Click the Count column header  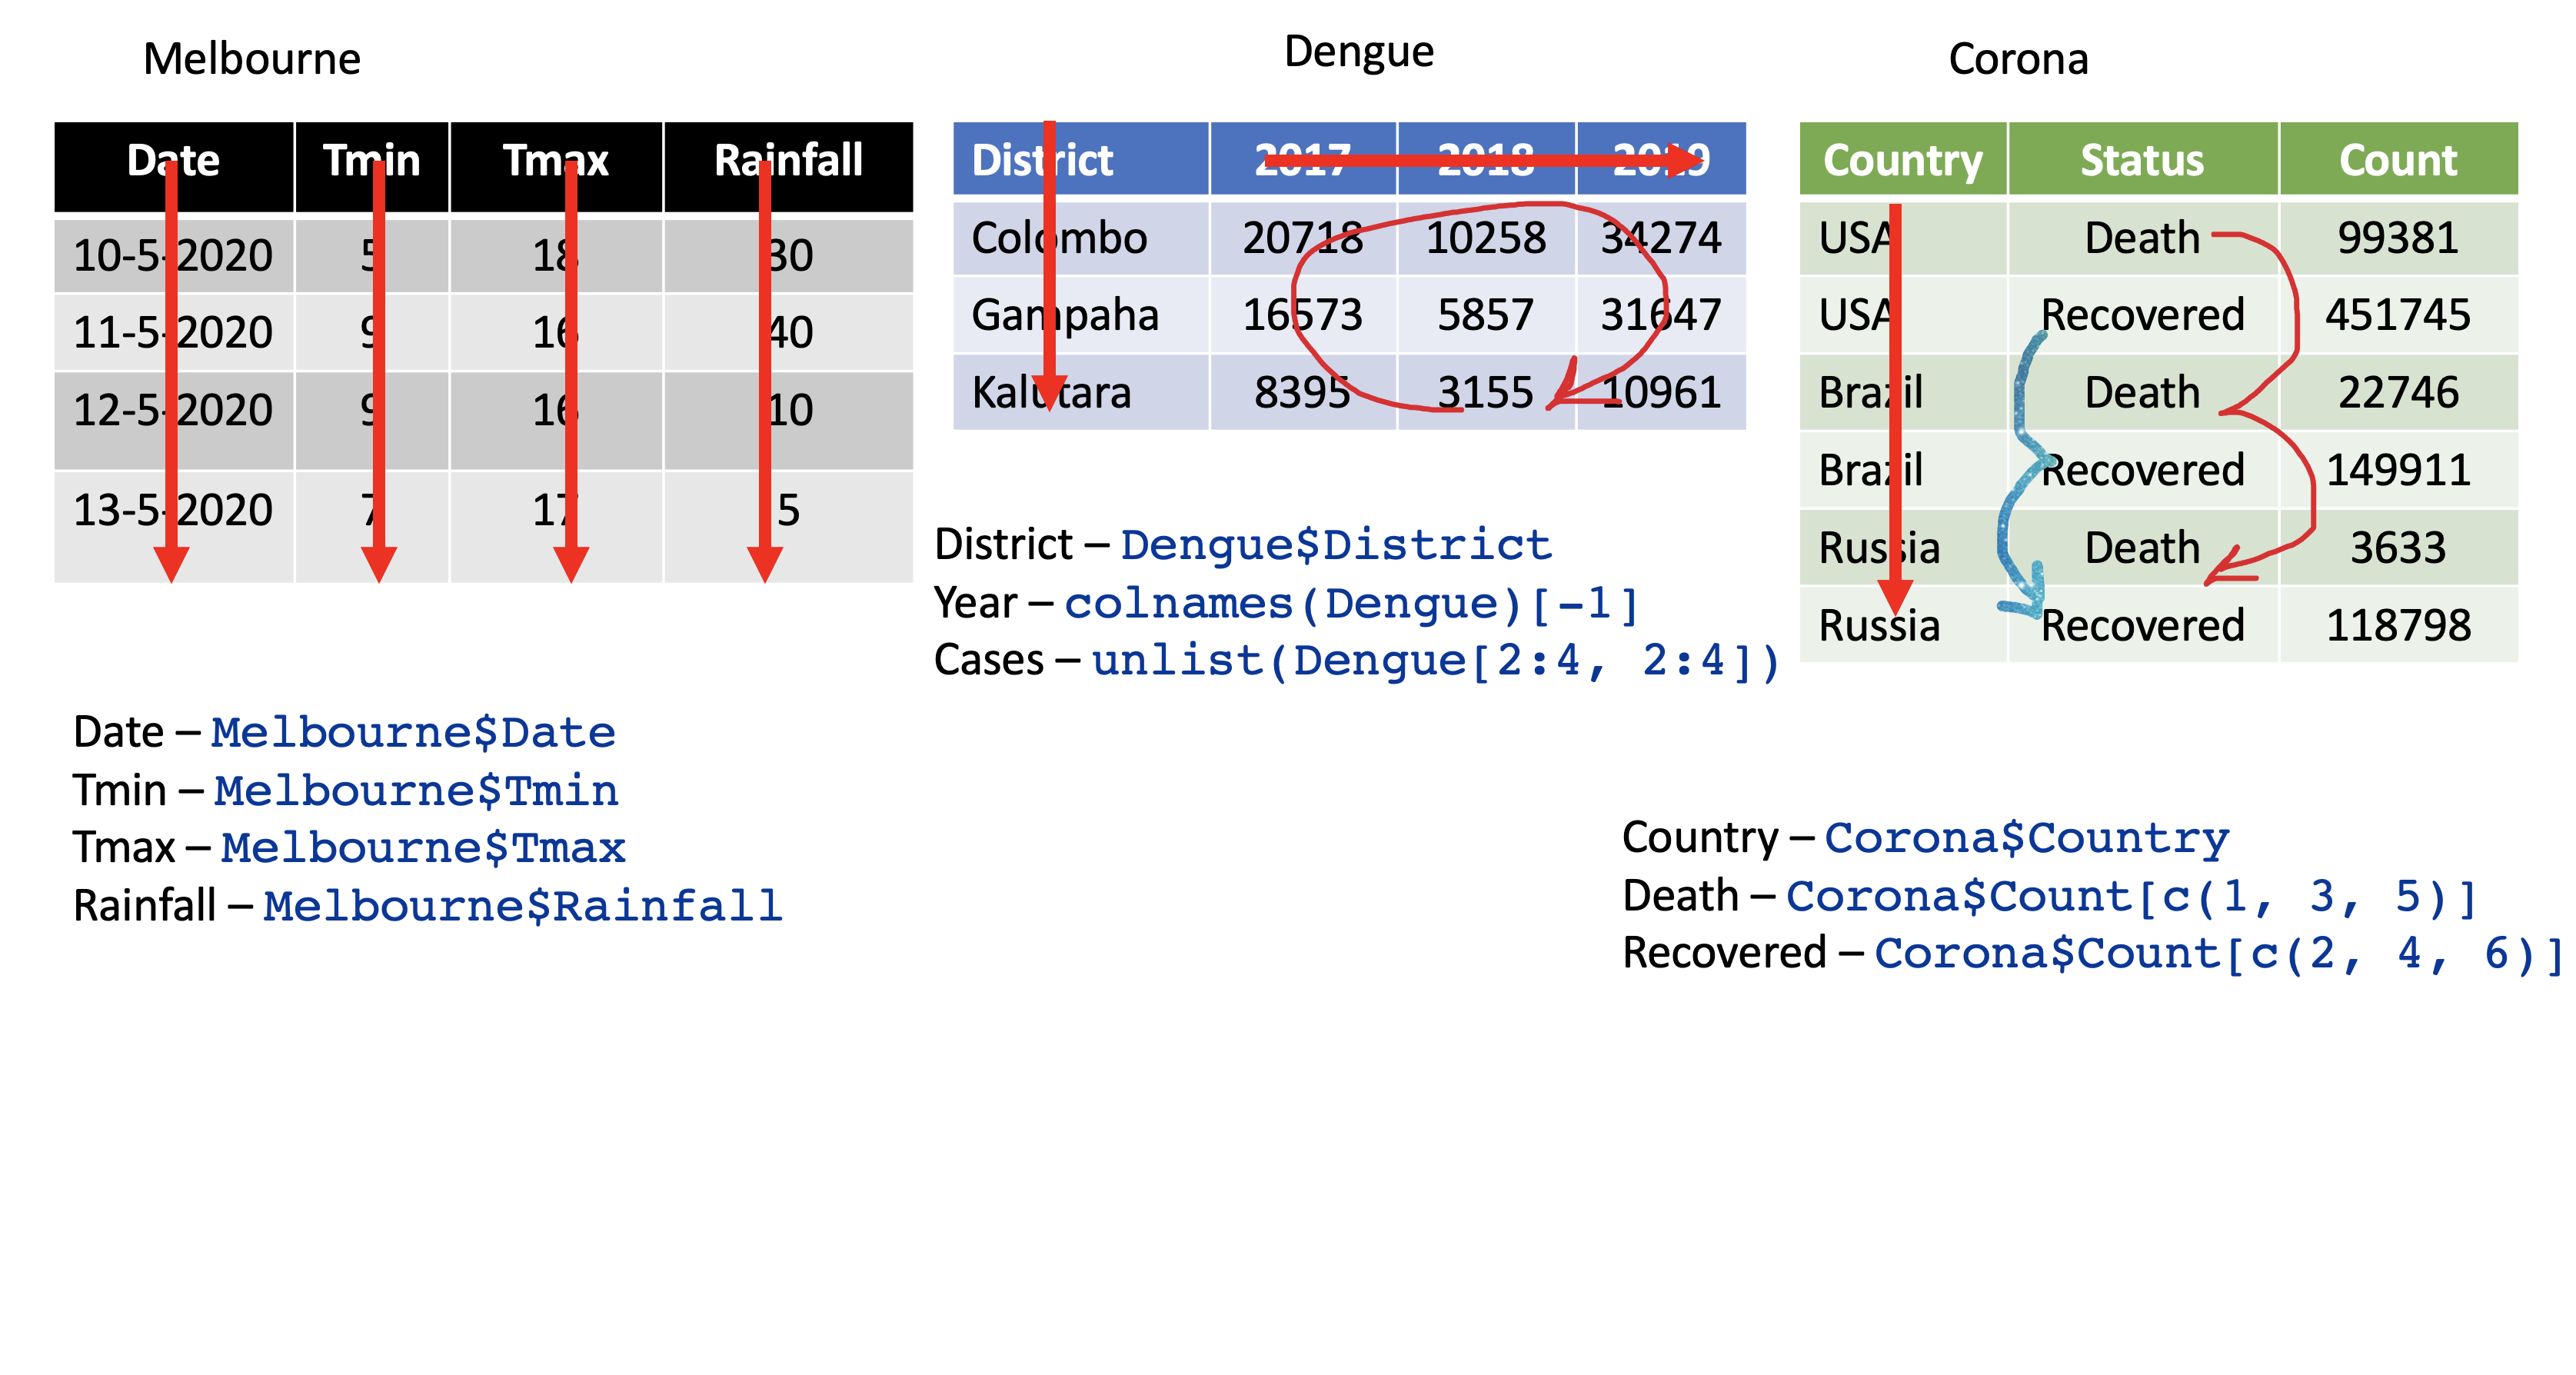tap(2398, 160)
